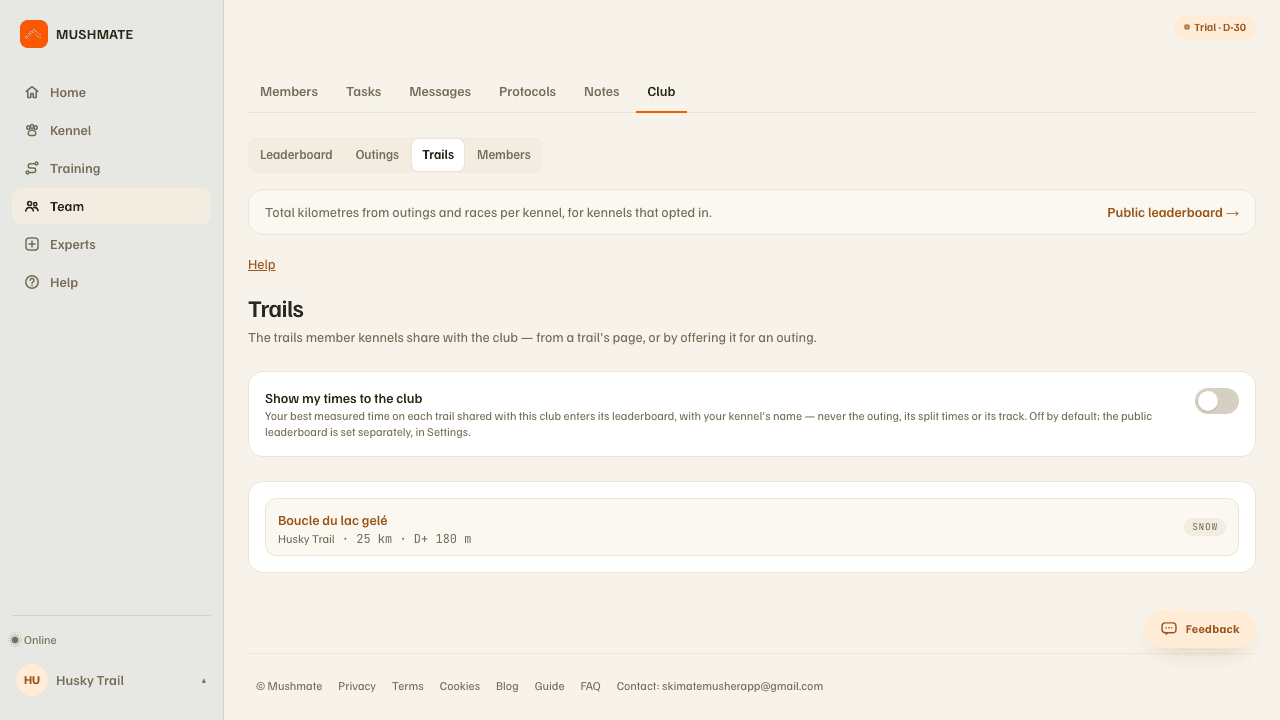Open the FAQ footer link
This screenshot has height=720, width=1280.
pyautogui.click(x=591, y=686)
